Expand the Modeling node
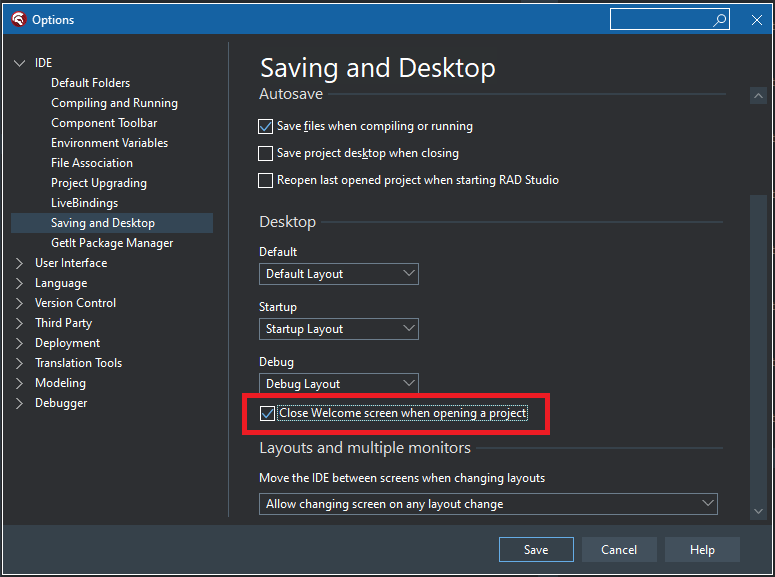The height and width of the screenshot is (577, 775). [x=19, y=383]
